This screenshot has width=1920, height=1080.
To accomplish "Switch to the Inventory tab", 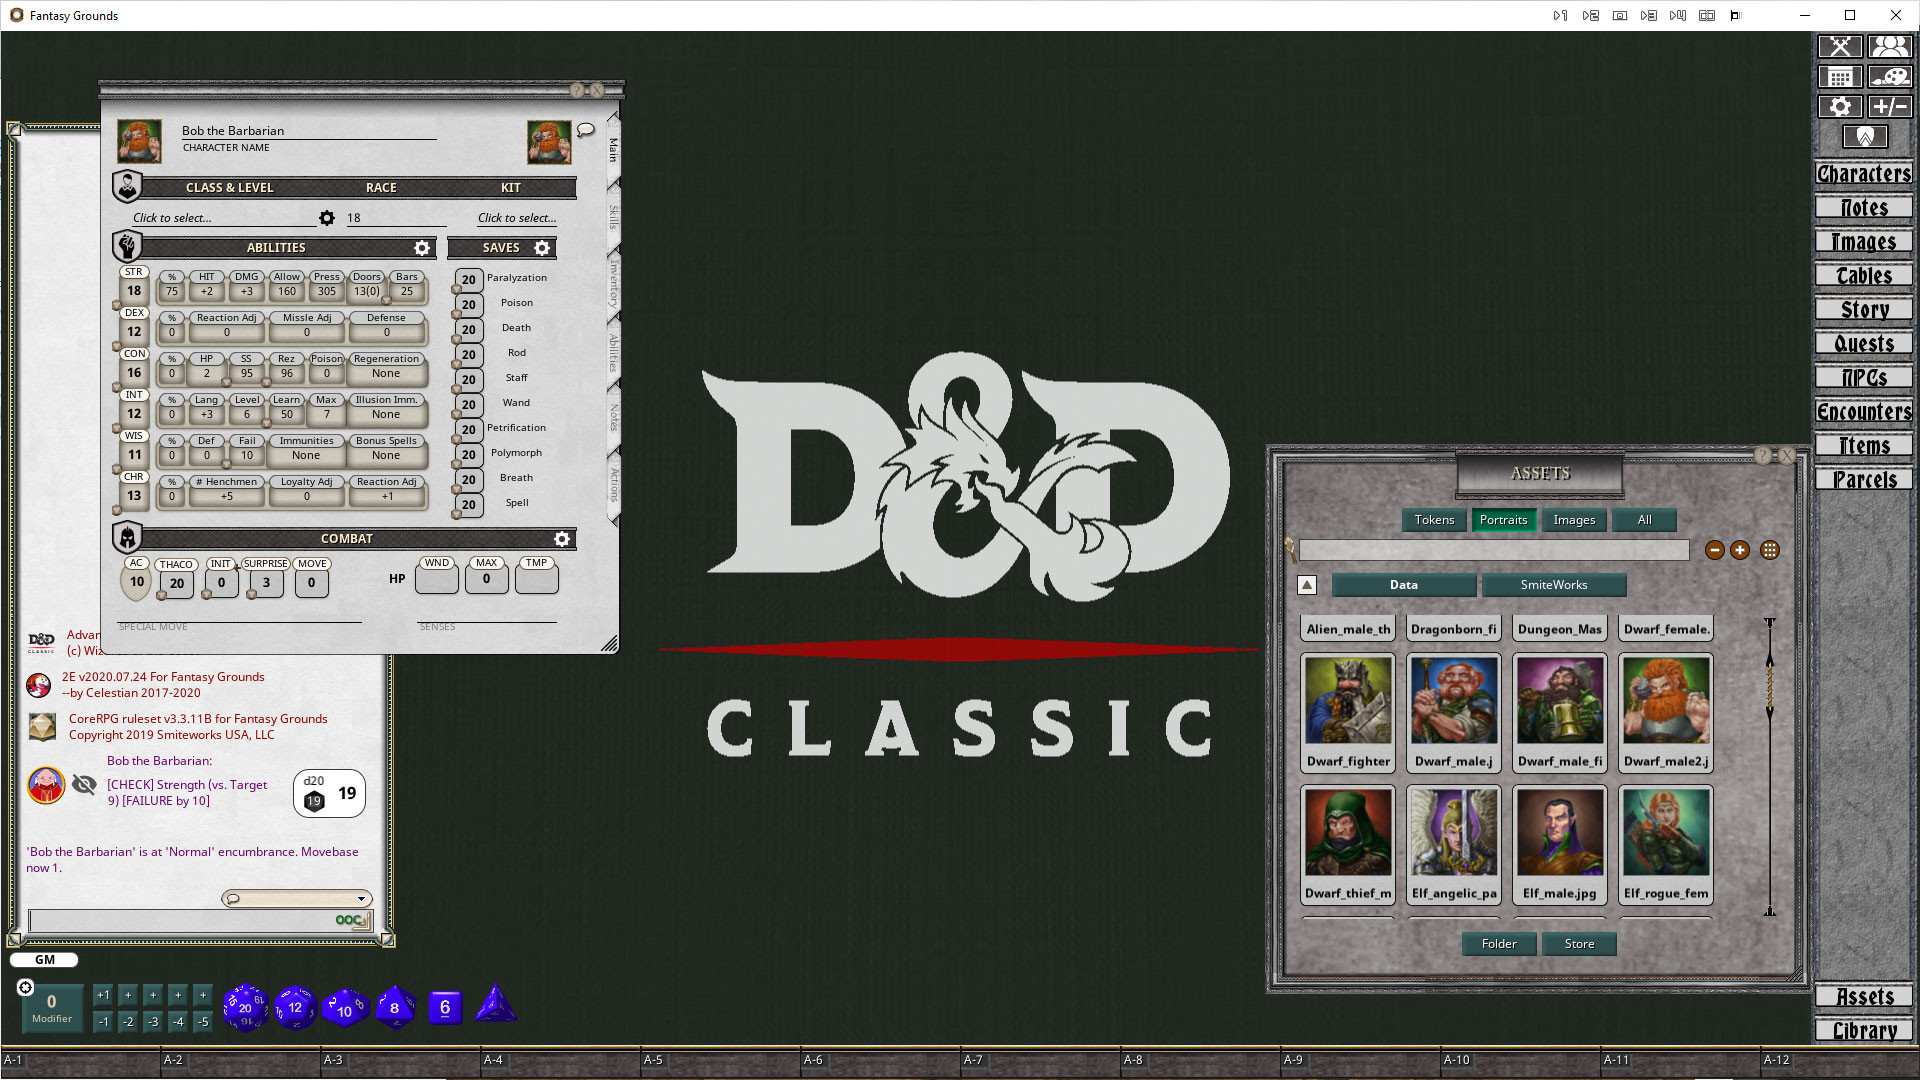I will point(611,285).
